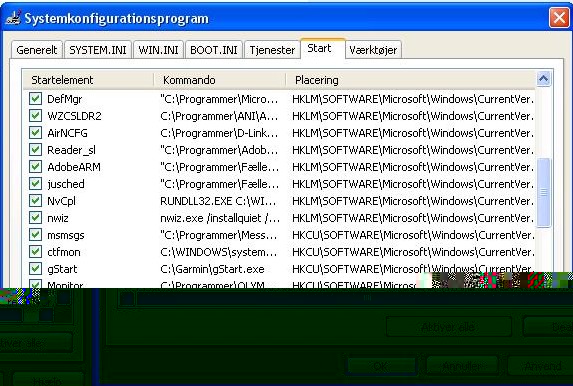Toggle the AirNCFG checkbox
Screen dimensions: 573x386
point(35,133)
